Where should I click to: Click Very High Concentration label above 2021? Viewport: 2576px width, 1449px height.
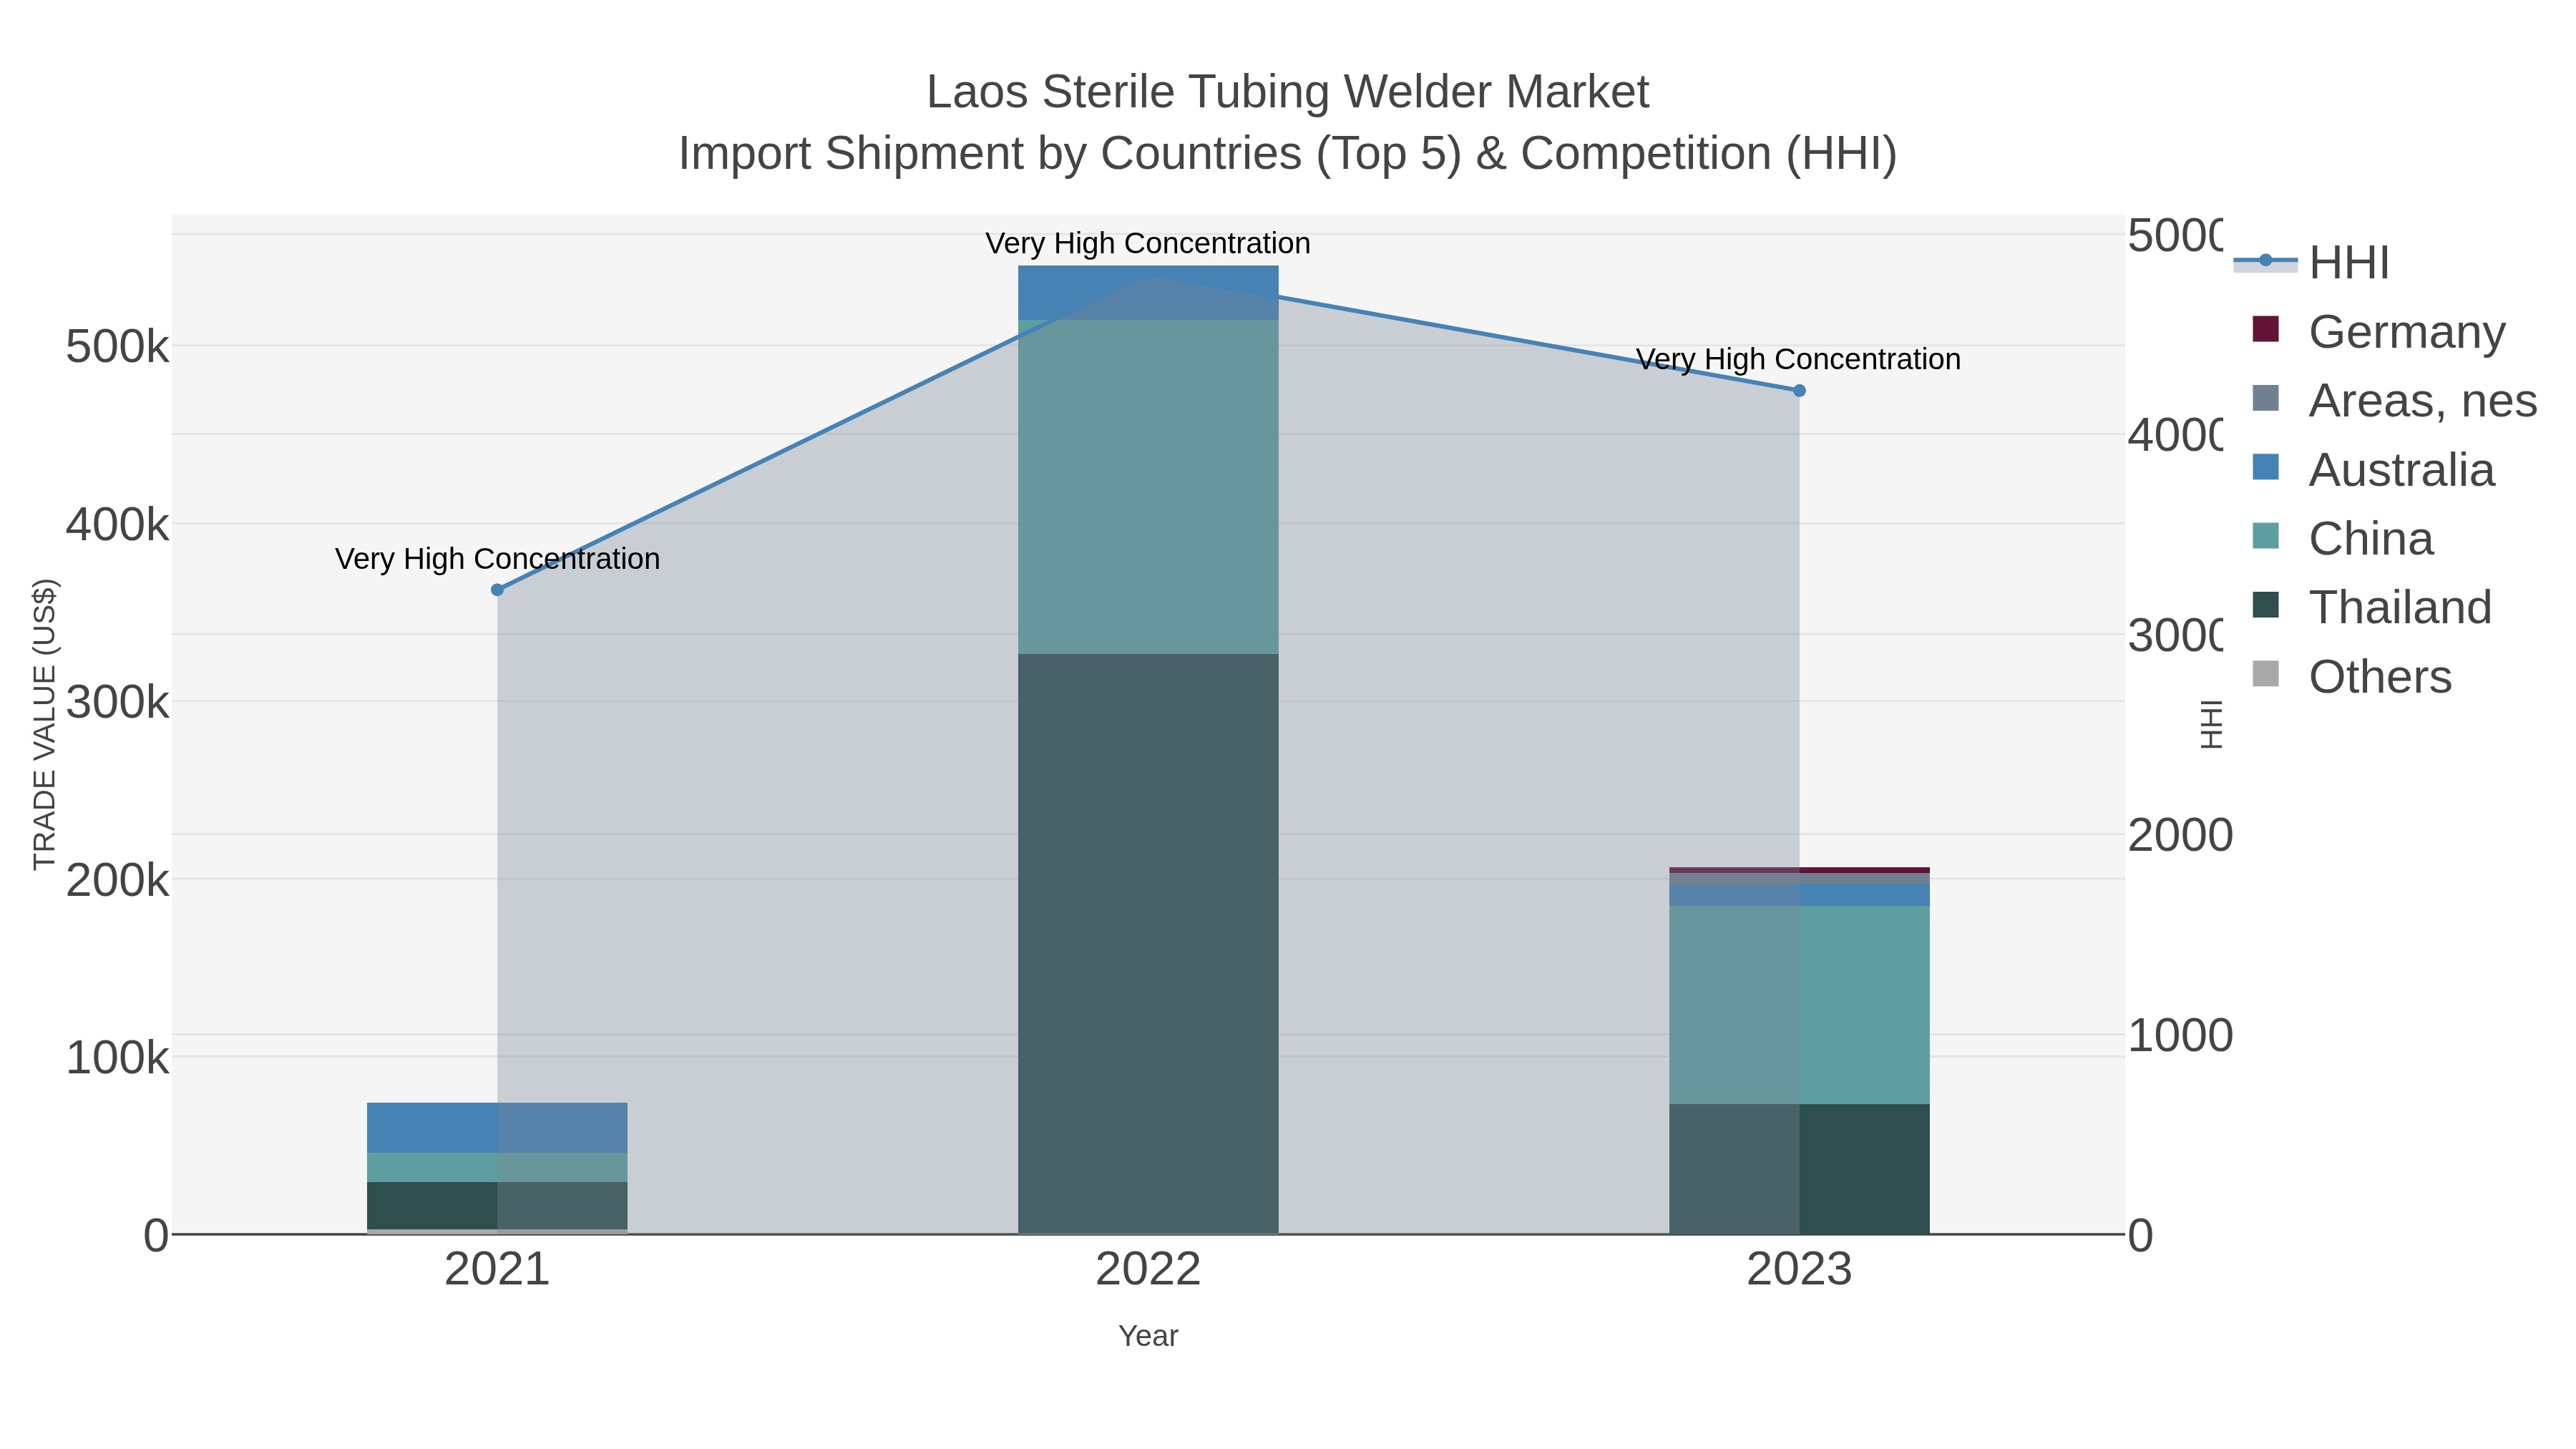(497, 558)
